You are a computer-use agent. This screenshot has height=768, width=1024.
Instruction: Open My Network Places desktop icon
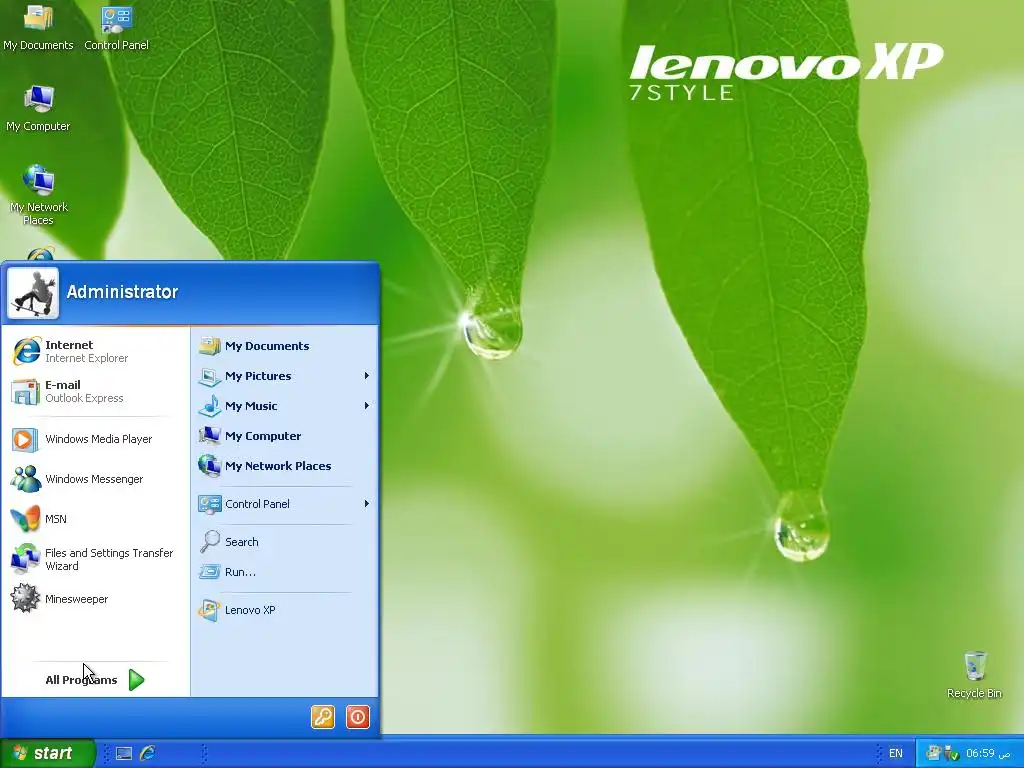pyautogui.click(x=38, y=195)
